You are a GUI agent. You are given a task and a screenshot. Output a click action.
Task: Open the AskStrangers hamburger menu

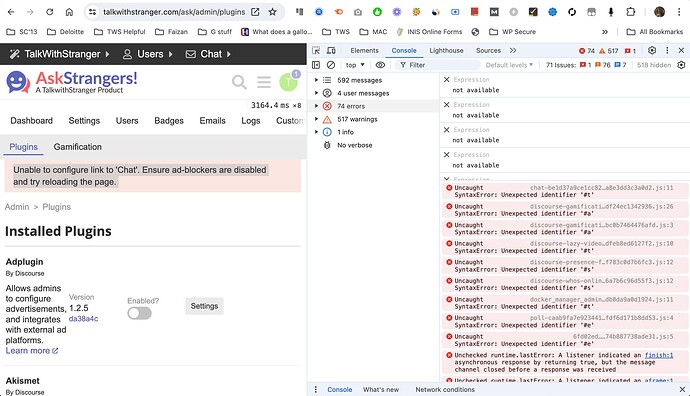[x=264, y=82]
